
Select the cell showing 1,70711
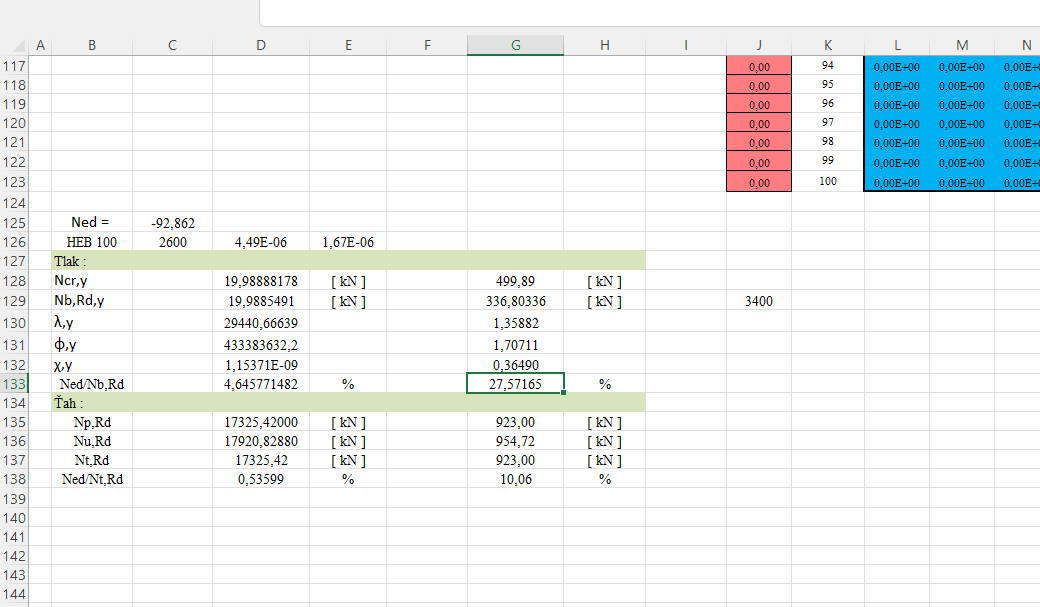tap(515, 345)
